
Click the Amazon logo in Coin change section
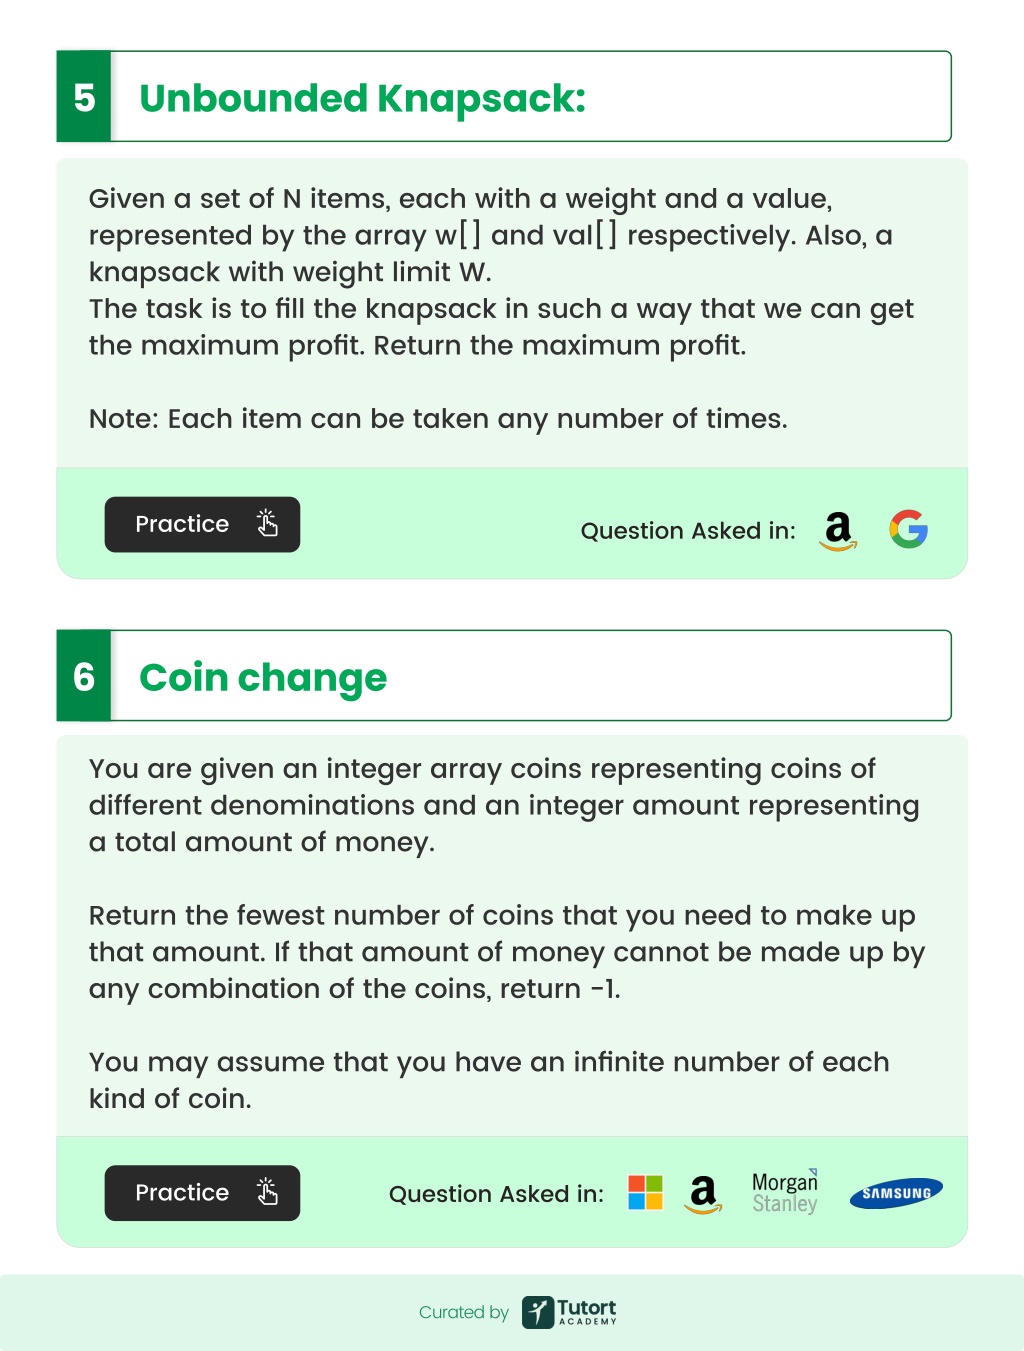[x=703, y=1194]
